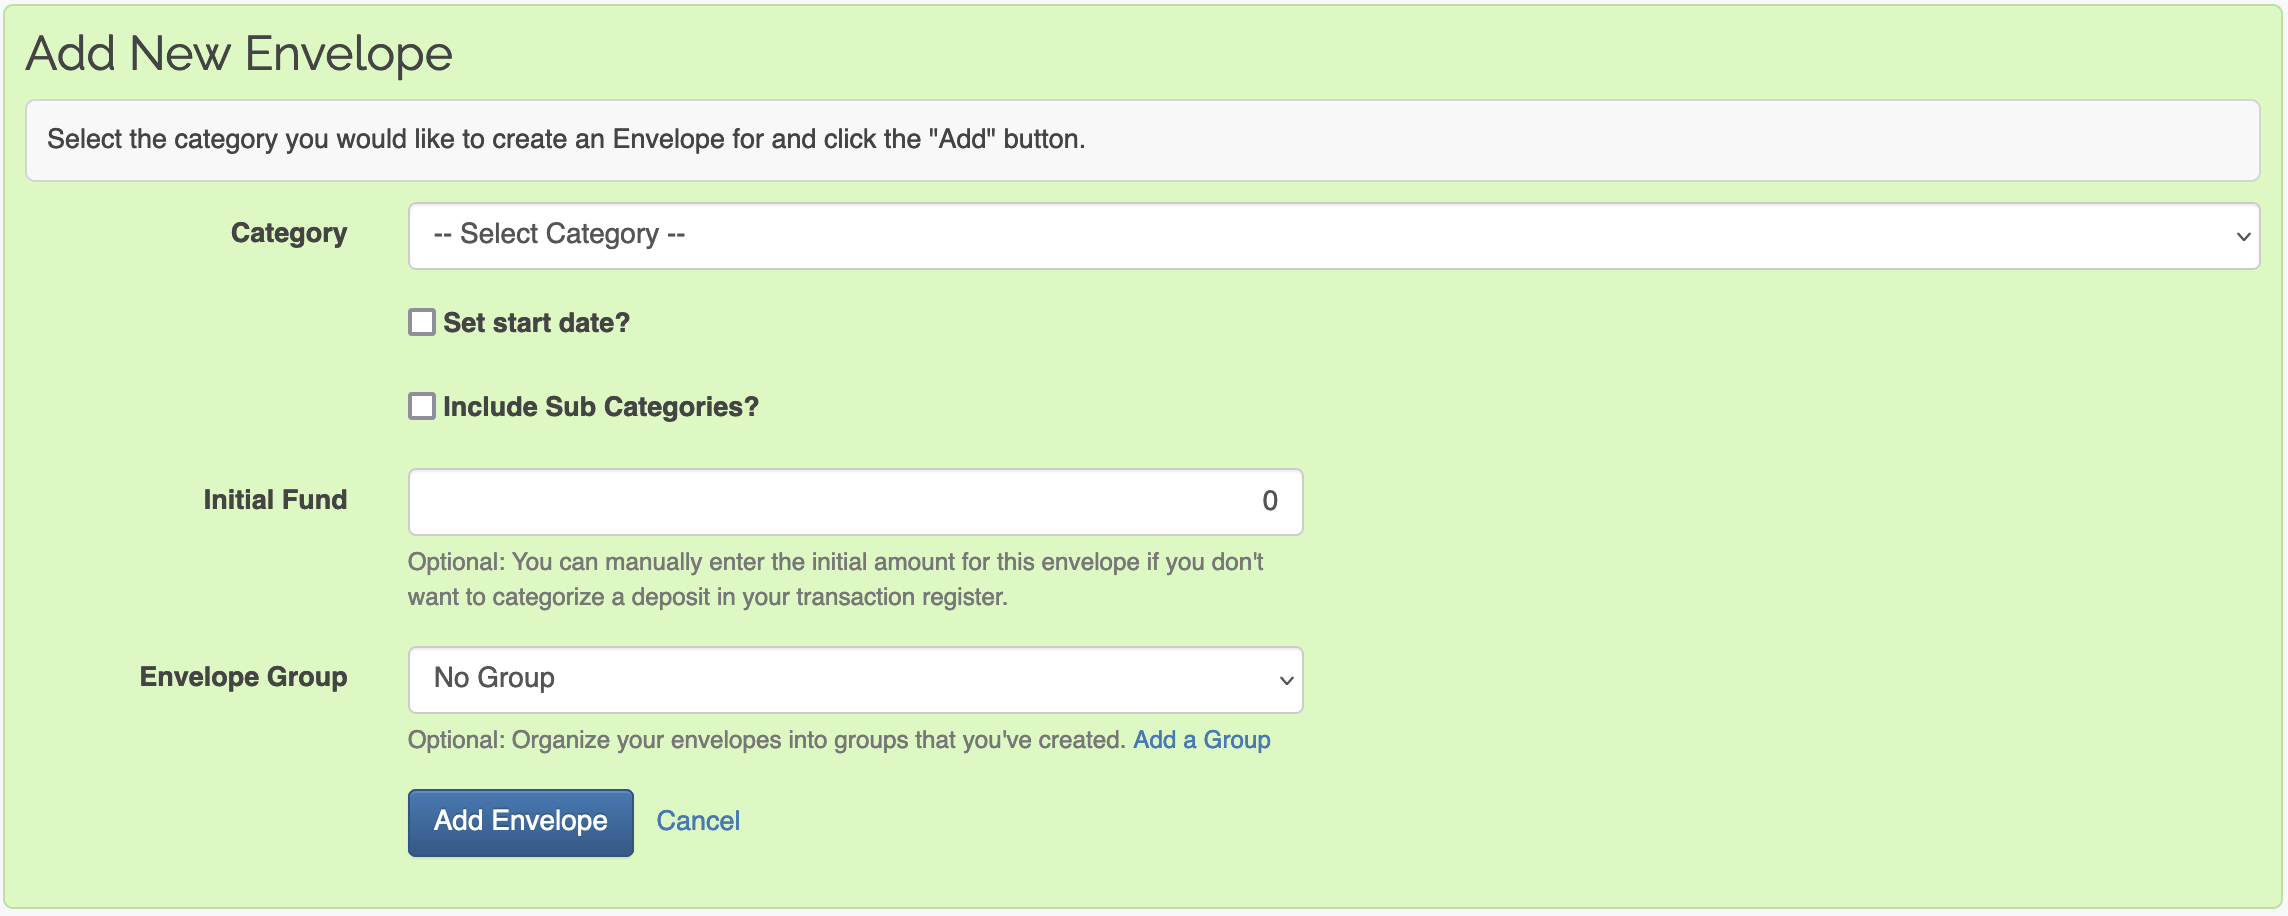Cancel adding the new envelope
Image resolution: width=2288 pixels, height=916 pixels.
(x=698, y=821)
